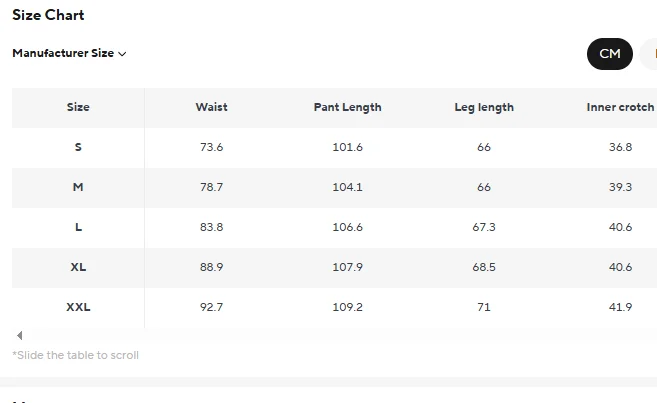Select the XL size row label
657x403 pixels.
click(x=78, y=267)
